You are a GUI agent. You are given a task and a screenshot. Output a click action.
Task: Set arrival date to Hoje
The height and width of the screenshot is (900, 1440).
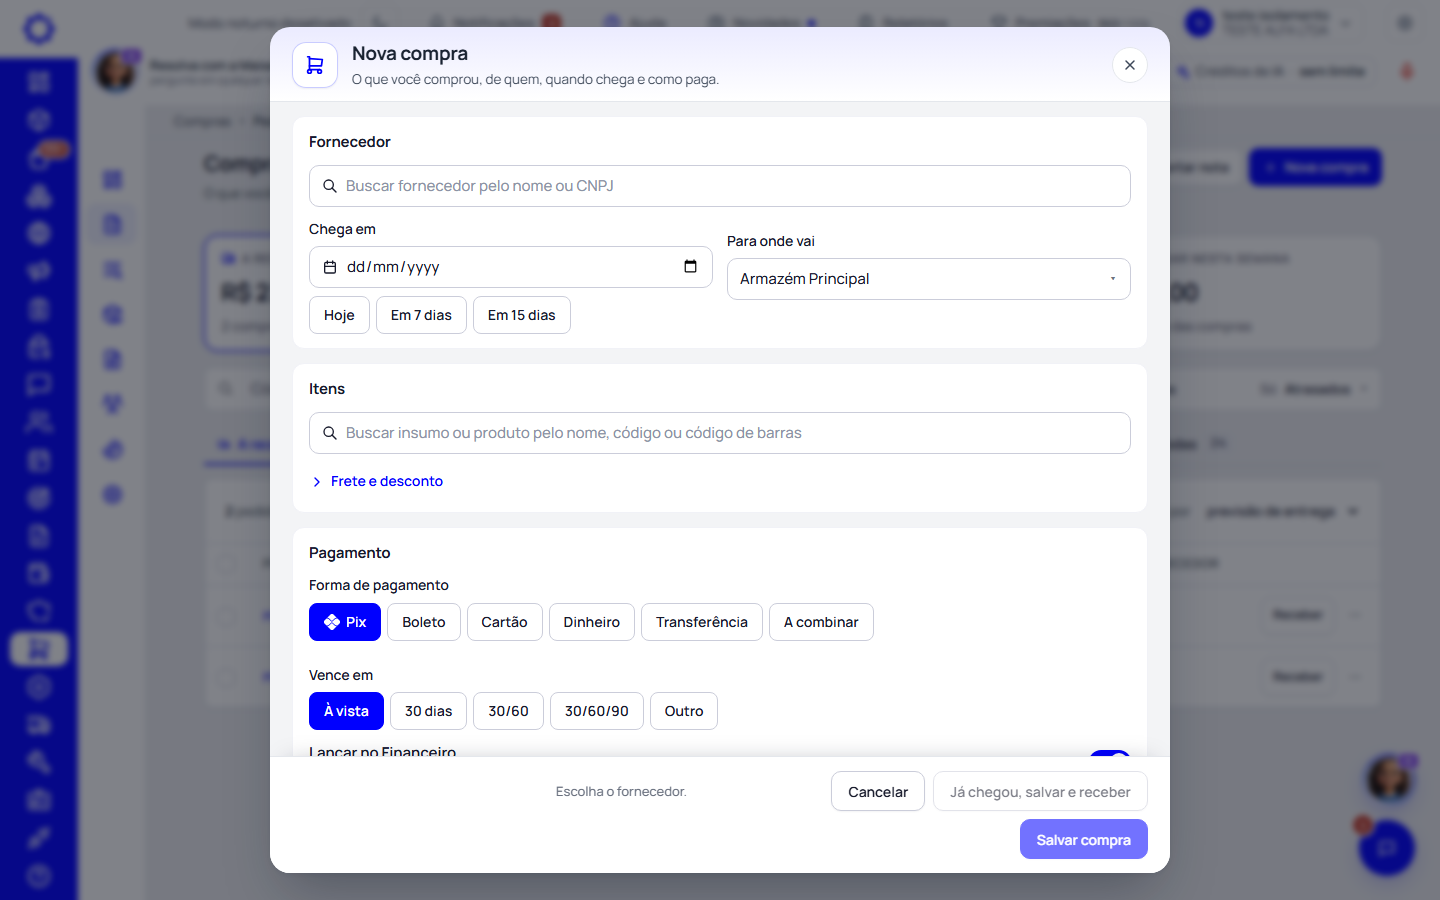tap(339, 315)
